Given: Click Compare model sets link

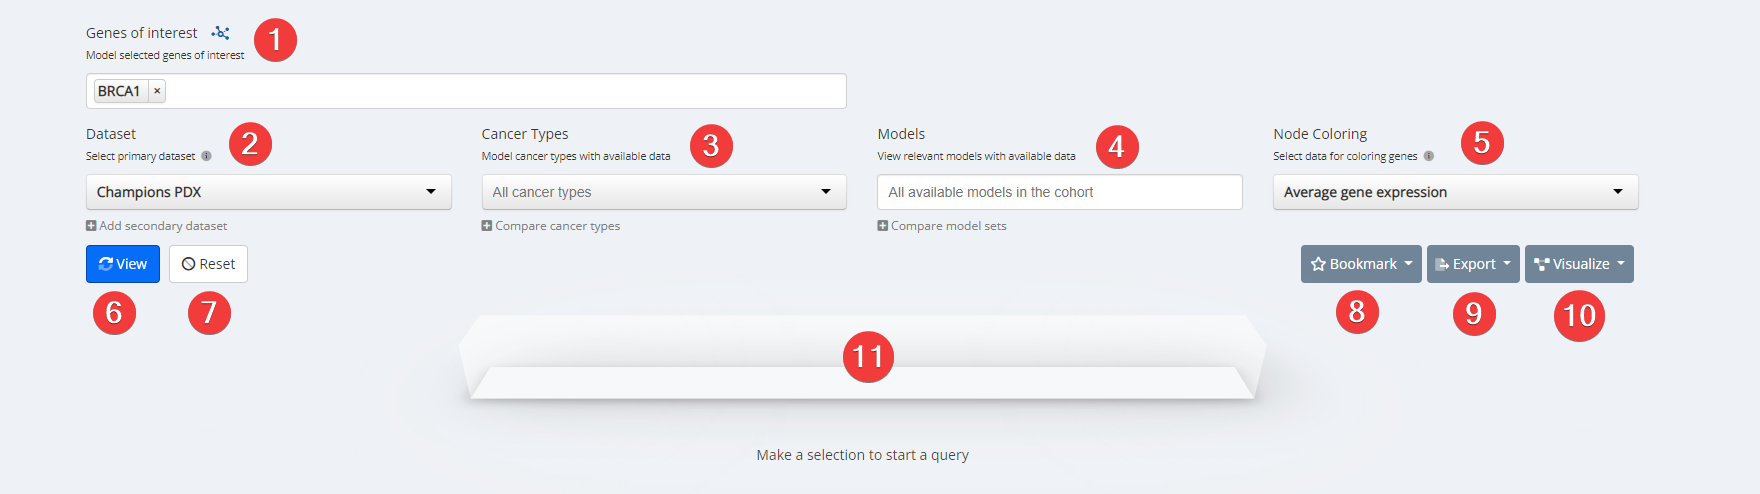Looking at the screenshot, I should click(x=942, y=226).
